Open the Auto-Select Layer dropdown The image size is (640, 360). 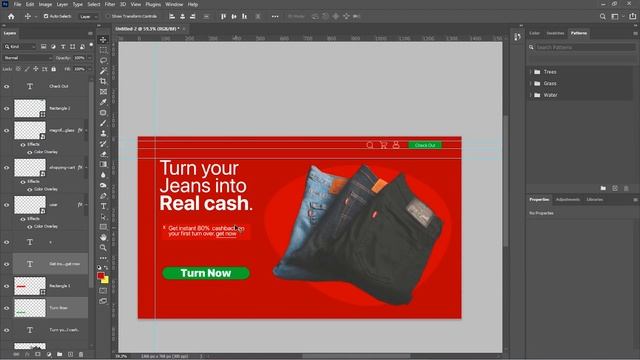coord(89,16)
